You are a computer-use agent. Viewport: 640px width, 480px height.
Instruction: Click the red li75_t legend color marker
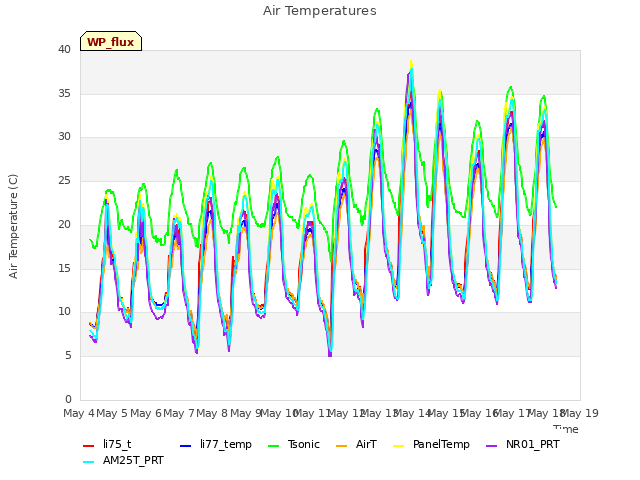click(x=89, y=446)
